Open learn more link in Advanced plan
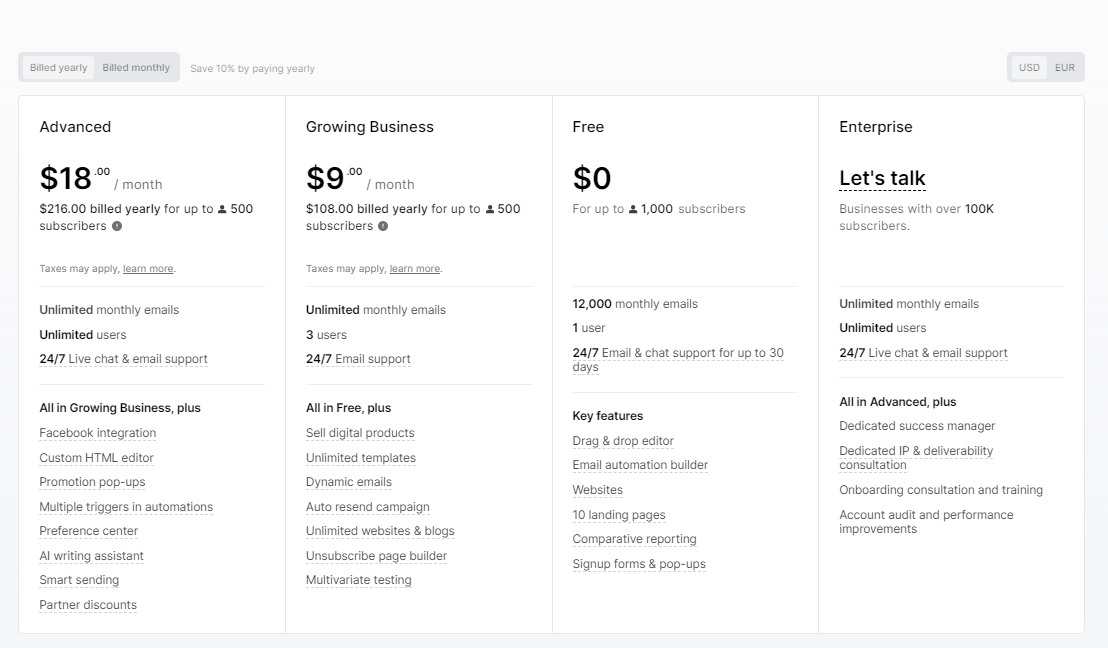The width and height of the screenshot is (1108, 648). click(x=148, y=269)
